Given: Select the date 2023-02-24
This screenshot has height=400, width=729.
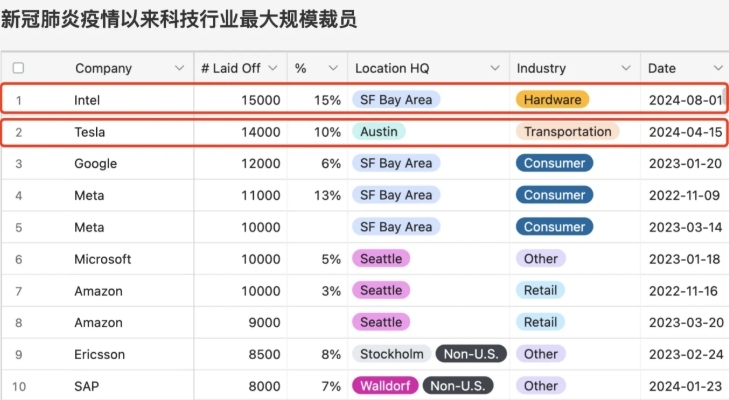Looking at the screenshot, I should (686, 354).
